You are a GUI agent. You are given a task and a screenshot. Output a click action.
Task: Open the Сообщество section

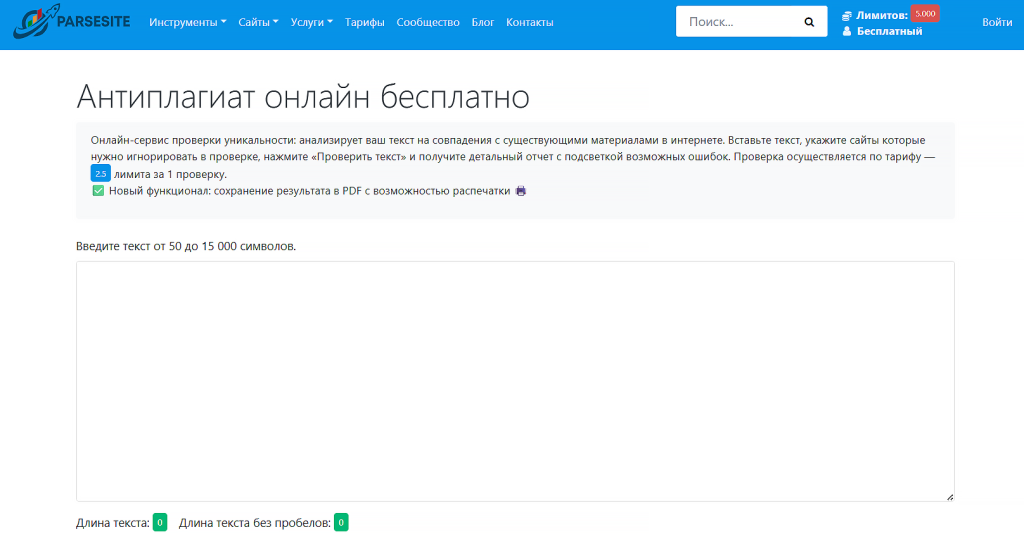tap(428, 22)
